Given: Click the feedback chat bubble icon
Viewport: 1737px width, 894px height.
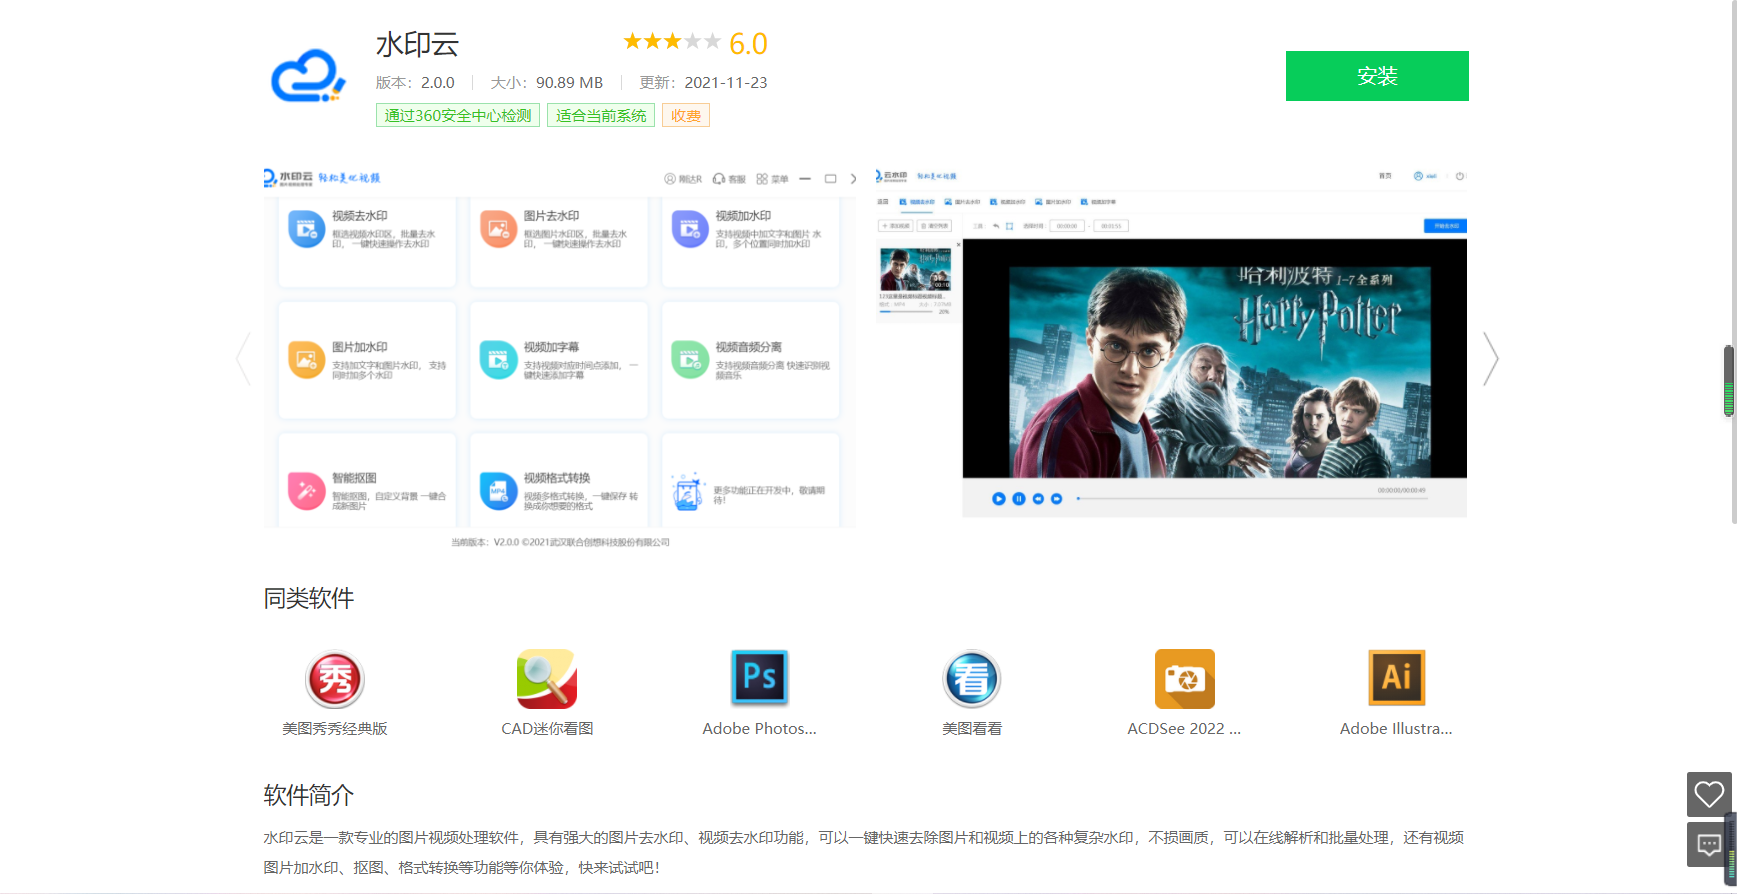Looking at the screenshot, I should pos(1709,845).
